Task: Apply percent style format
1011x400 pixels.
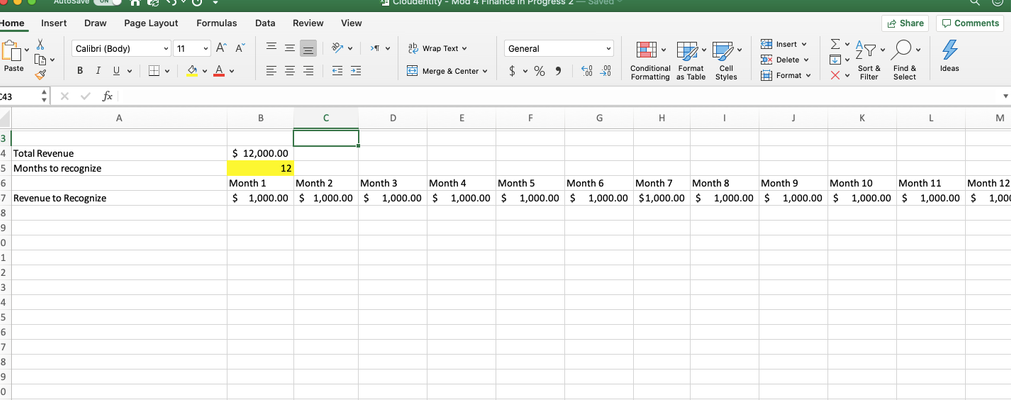Action: click(x=539, y=71)
